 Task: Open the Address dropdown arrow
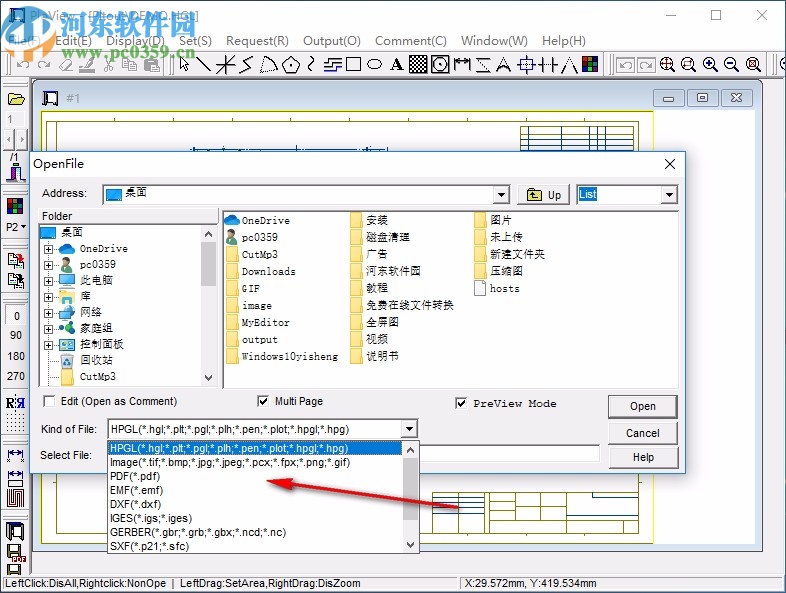point(501,194)
